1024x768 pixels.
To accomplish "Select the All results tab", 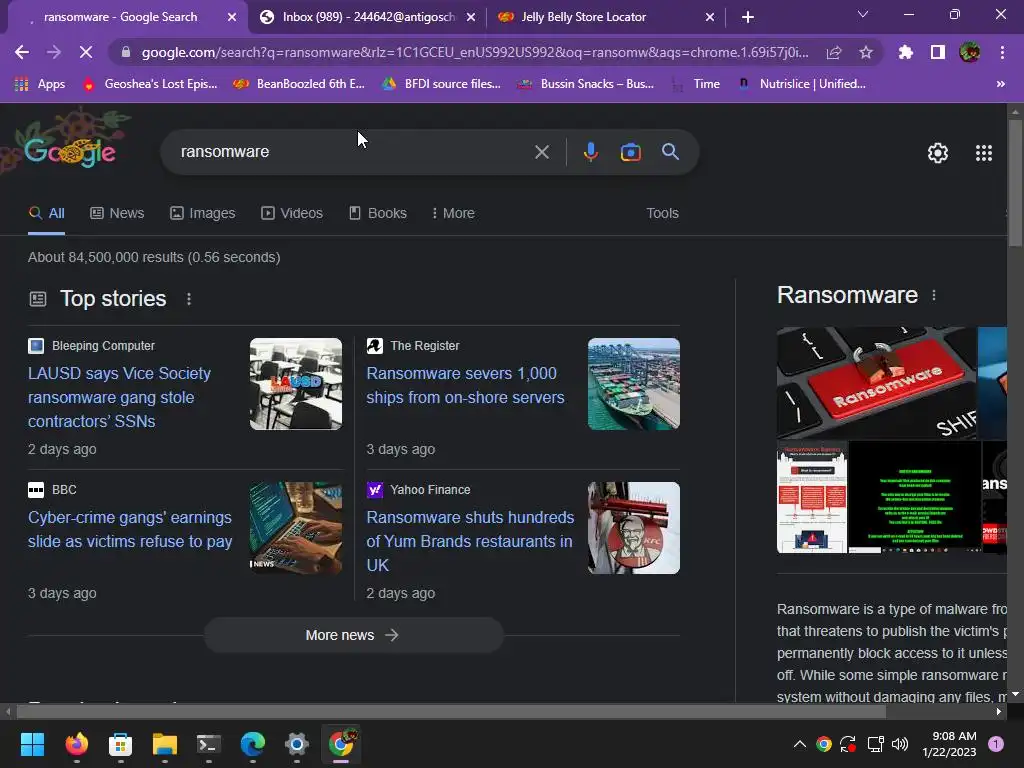I will tap(46, 214).
